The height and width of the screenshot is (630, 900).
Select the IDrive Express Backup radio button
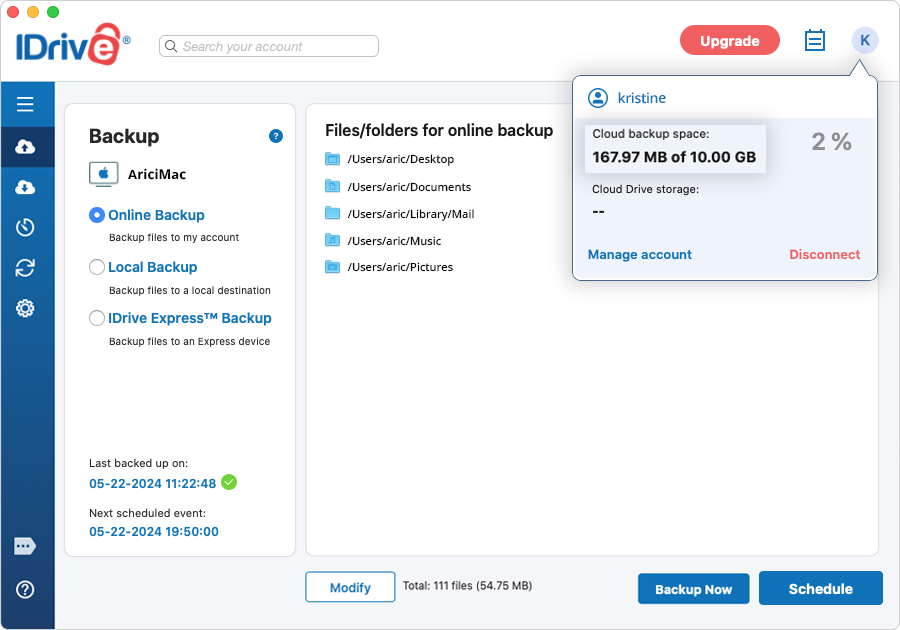coord(96,318)
